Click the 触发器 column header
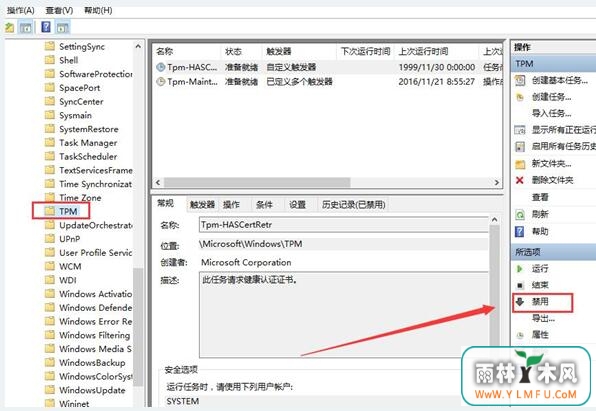This screenshot has width=596, height=411. click(279, 51)
